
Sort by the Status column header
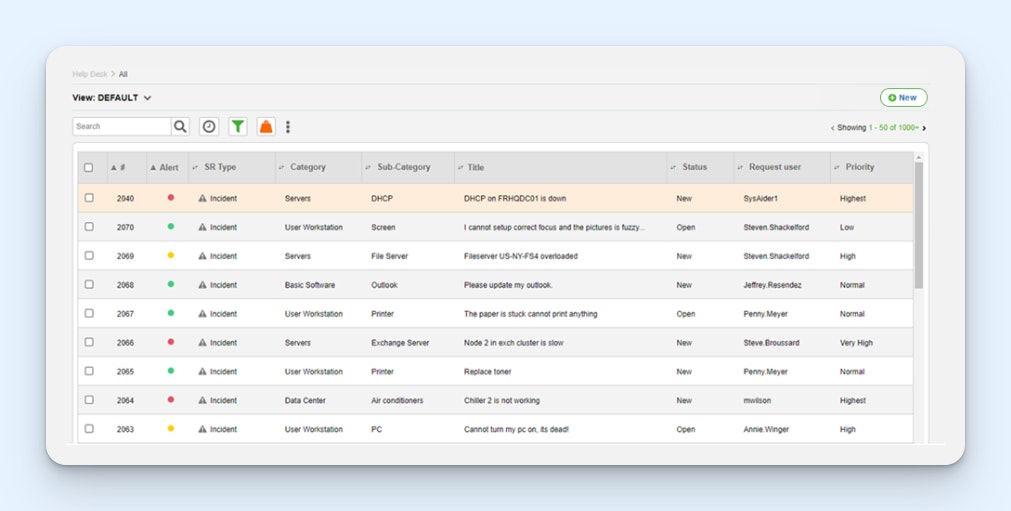pos(694,167)
